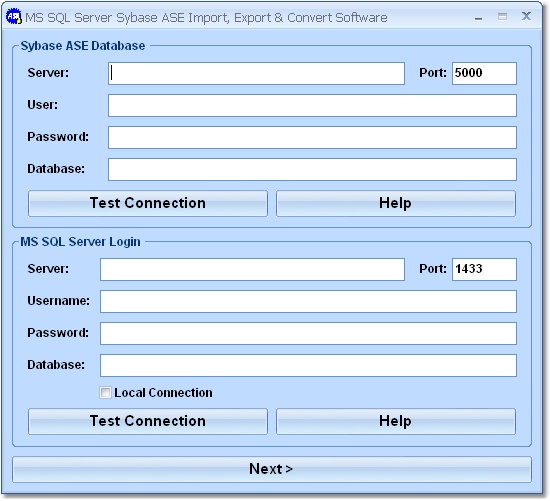
Task: Close the Import, Export & Convert window
Action: click(526, 16)
